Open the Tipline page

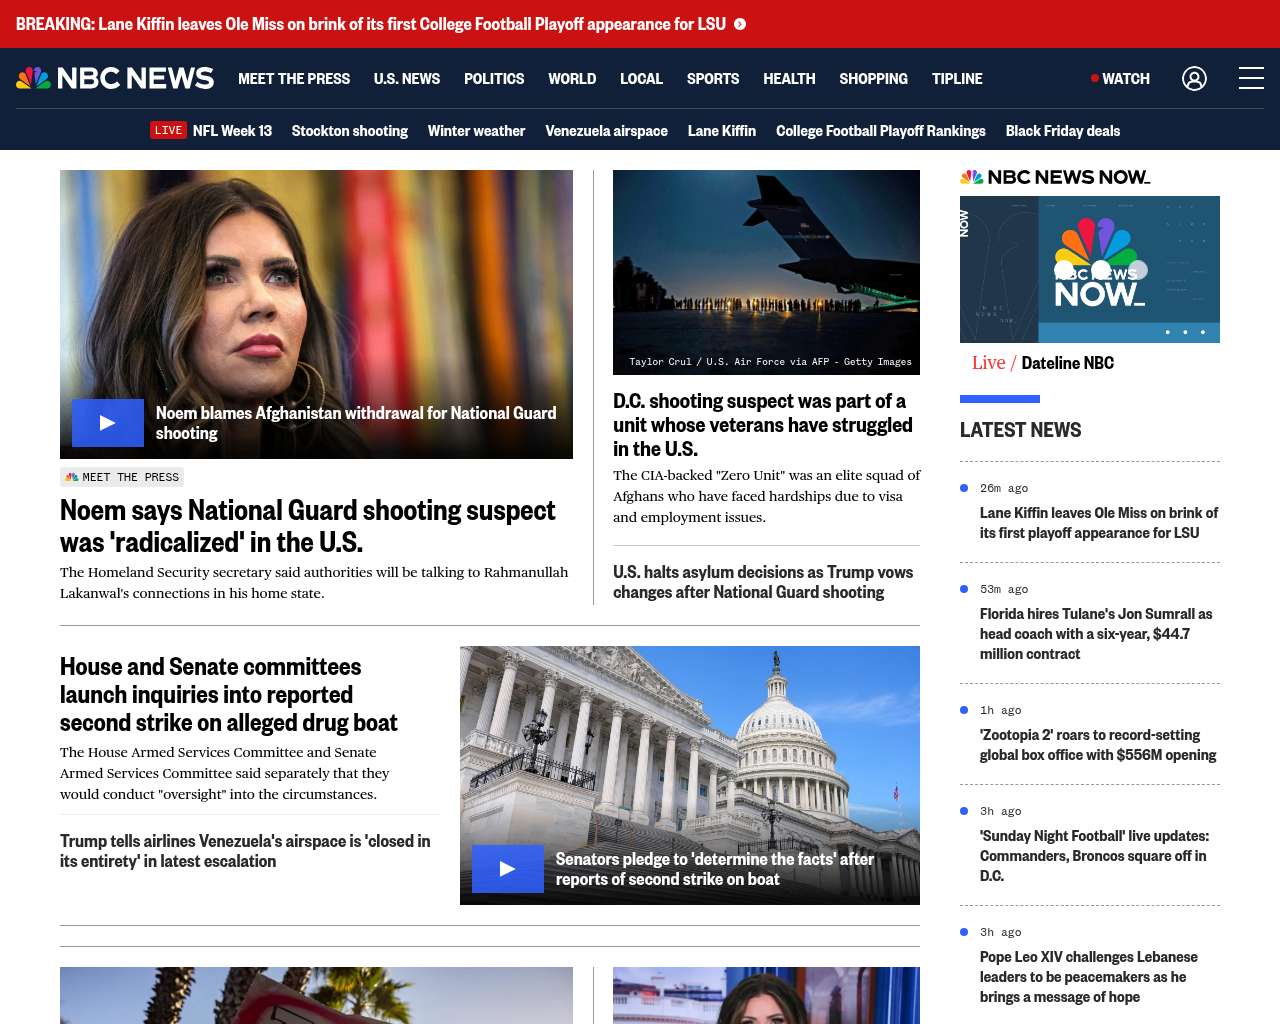[x=957, y=78]
